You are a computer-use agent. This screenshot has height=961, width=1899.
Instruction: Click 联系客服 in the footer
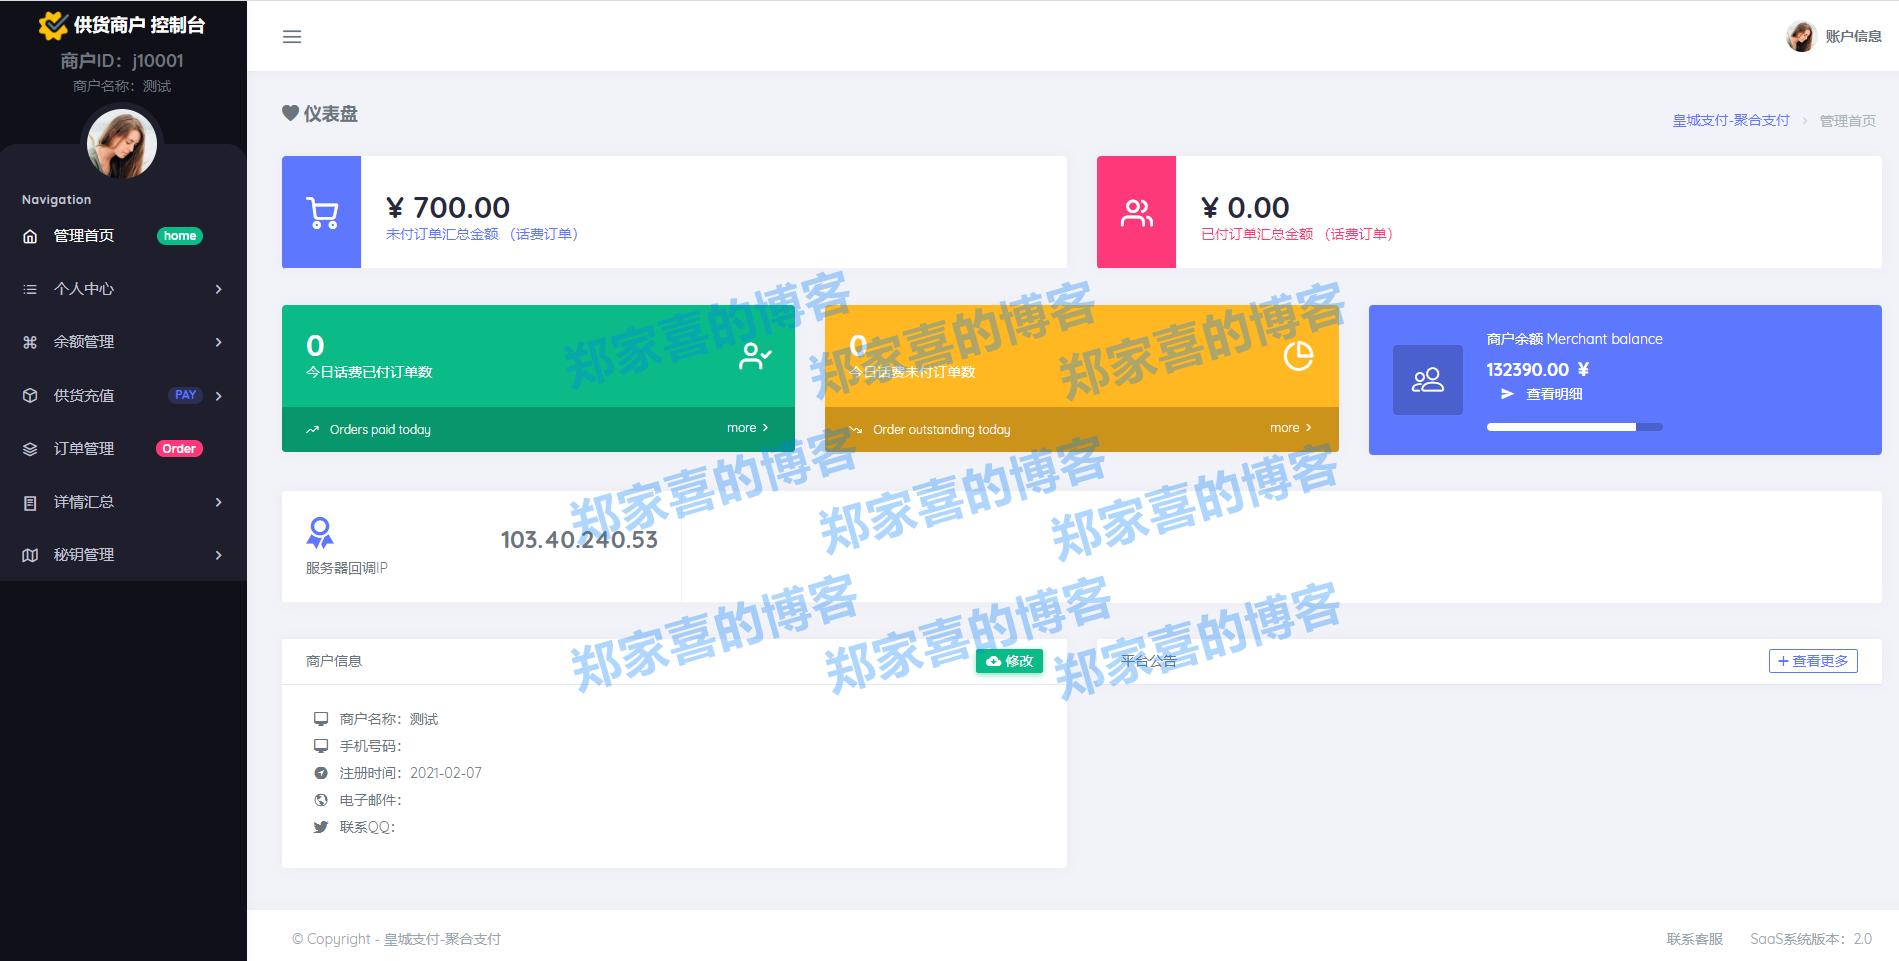click(1695, 939)
